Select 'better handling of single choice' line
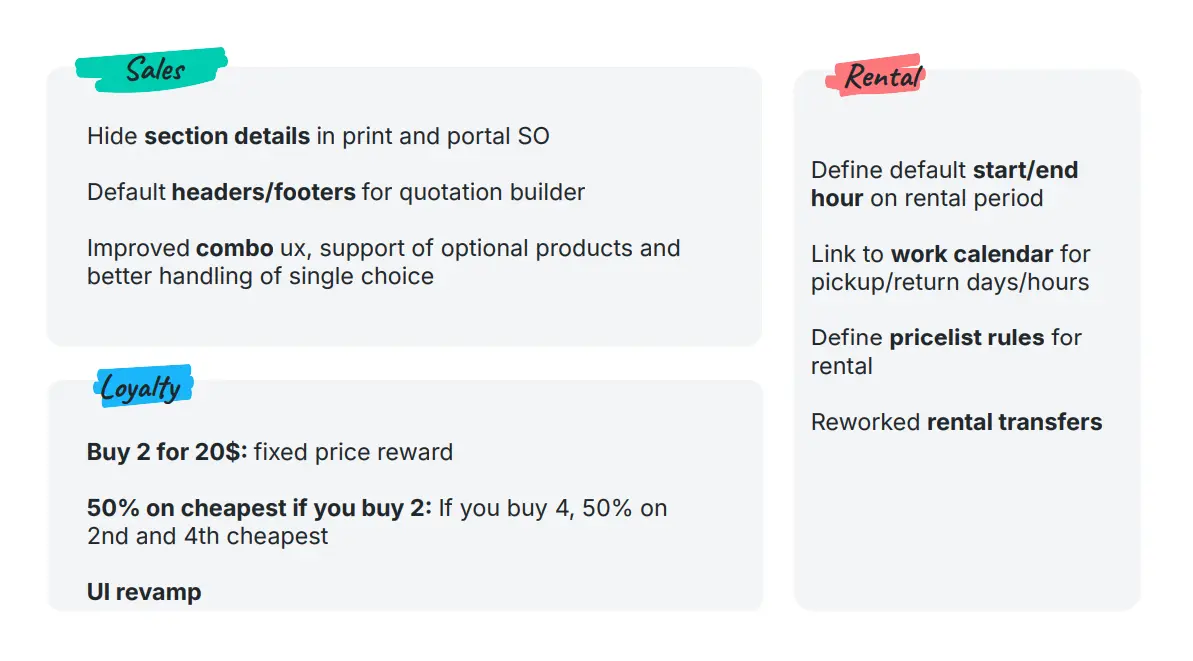Screen dimensions: 1193x661 tap(260, 277)
